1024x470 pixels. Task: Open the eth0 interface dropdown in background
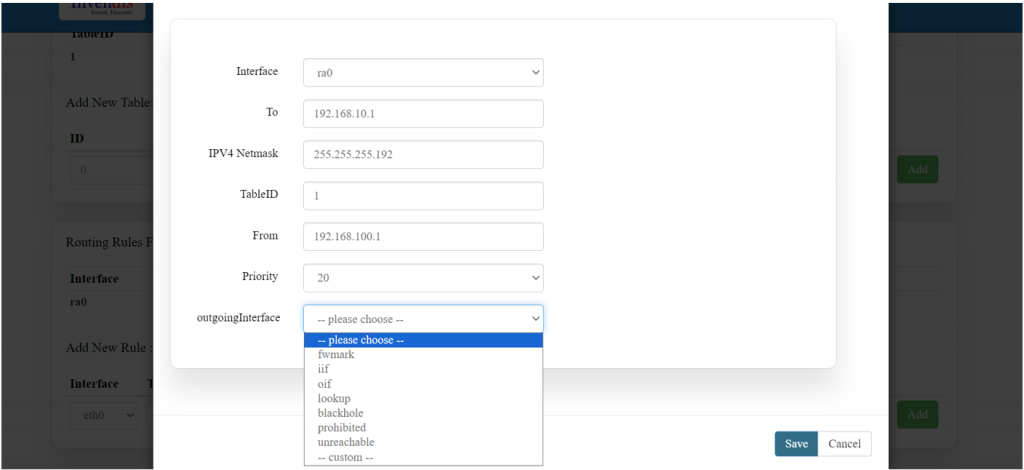(x=104, y=414)
